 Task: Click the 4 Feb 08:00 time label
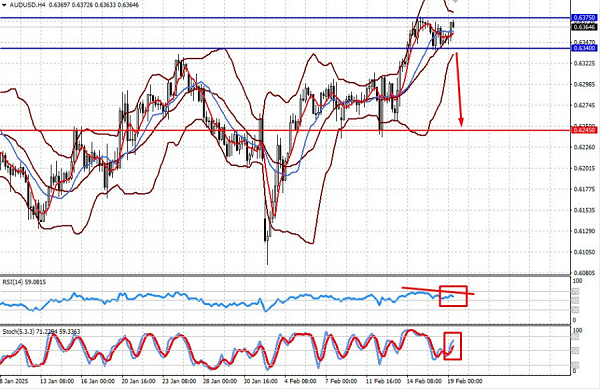300,381
